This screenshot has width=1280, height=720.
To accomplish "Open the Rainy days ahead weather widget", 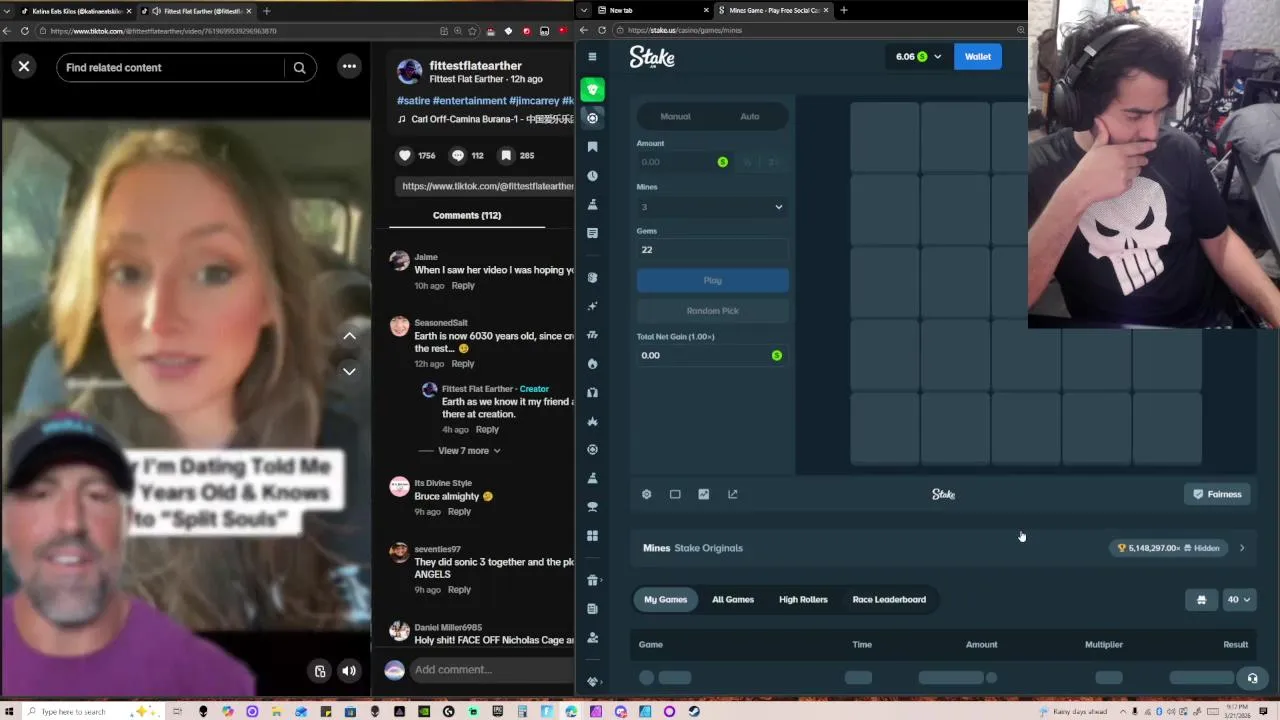I will point(1074,711).
